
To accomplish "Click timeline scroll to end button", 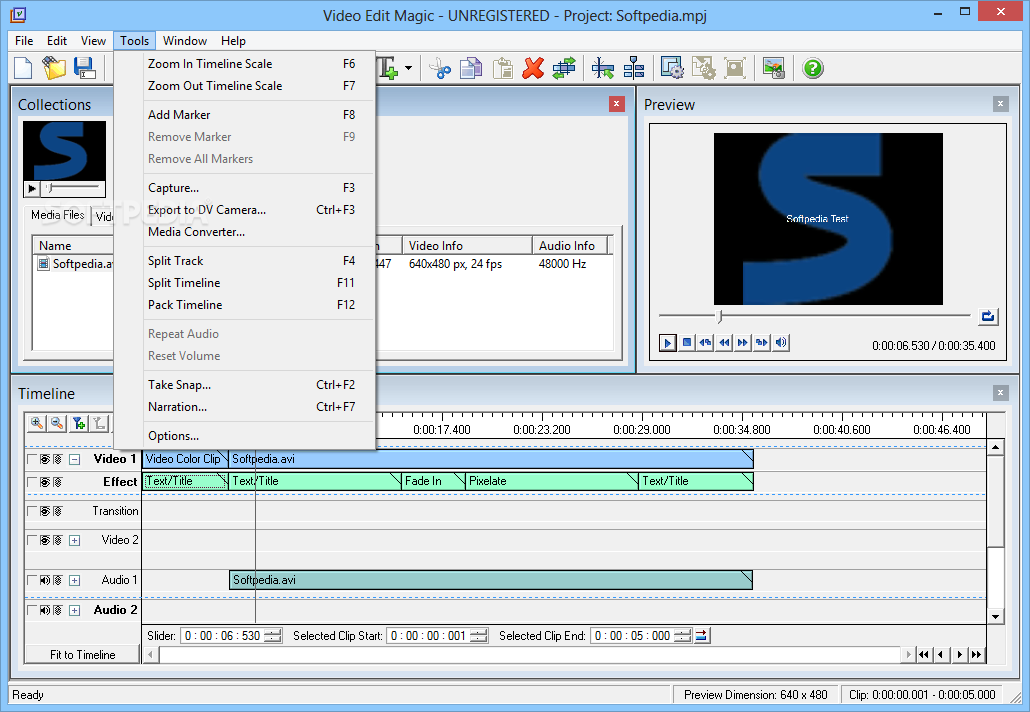I will click(x=977, y=655).
